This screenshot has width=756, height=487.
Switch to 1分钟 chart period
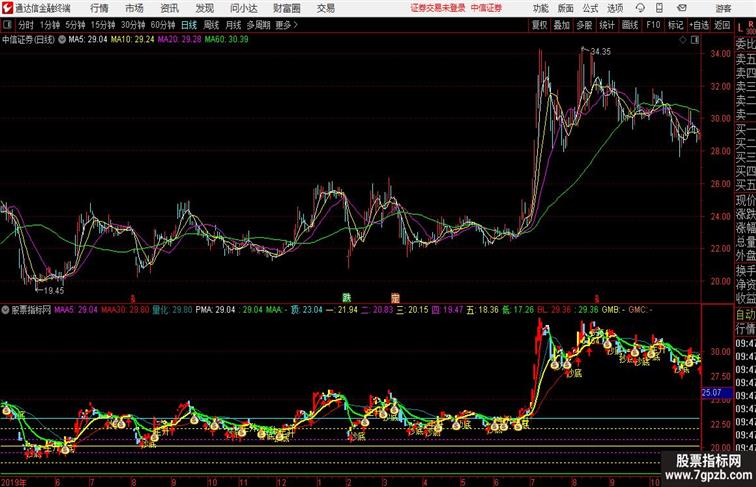(x=50, y=25)
